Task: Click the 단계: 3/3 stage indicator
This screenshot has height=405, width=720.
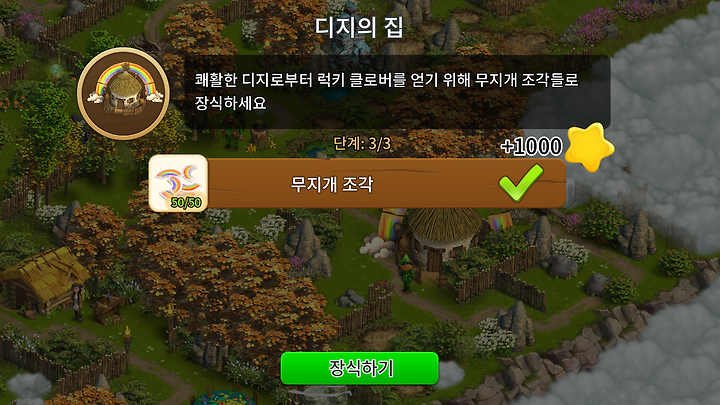Action: point(362,144)
